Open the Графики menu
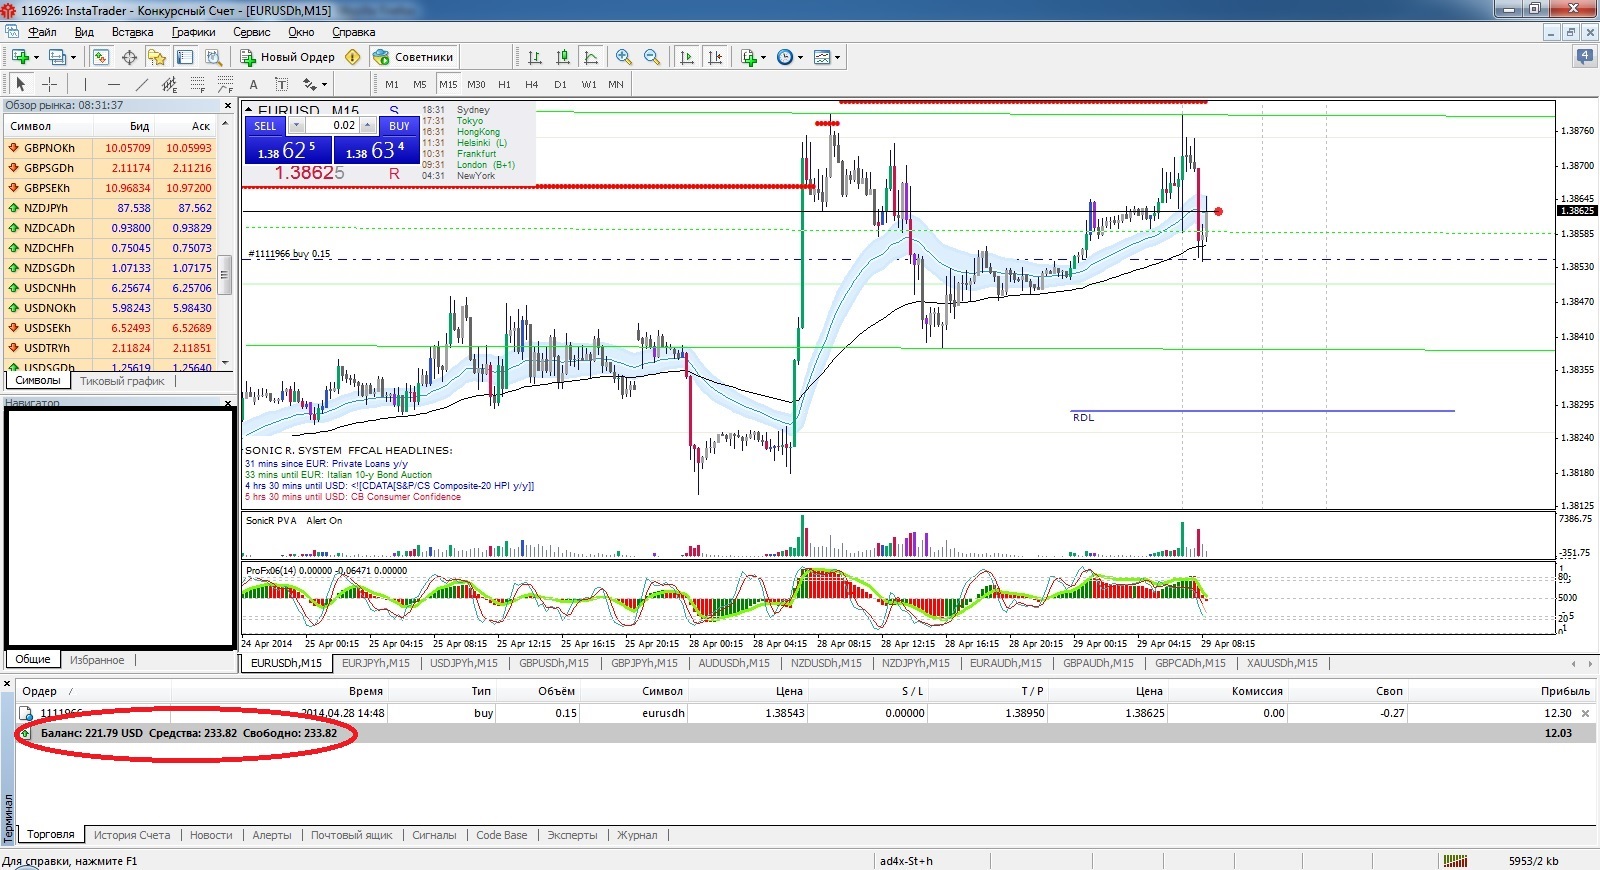Image resolution: width=1600 pixels, height=870 pixels. (x=193, y=32)
